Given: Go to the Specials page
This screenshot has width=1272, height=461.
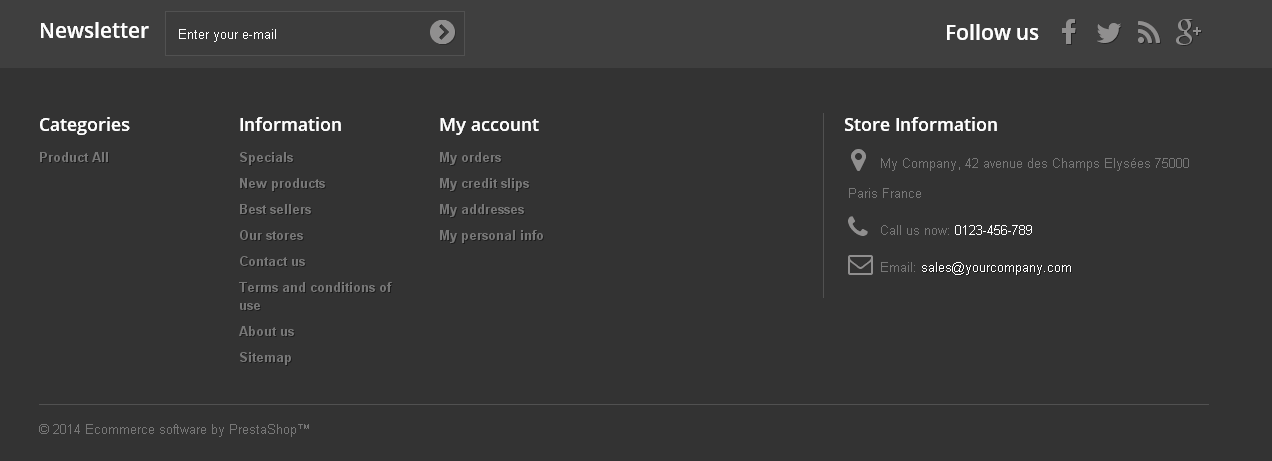Looking at the screenshot, I should (266, 158).
